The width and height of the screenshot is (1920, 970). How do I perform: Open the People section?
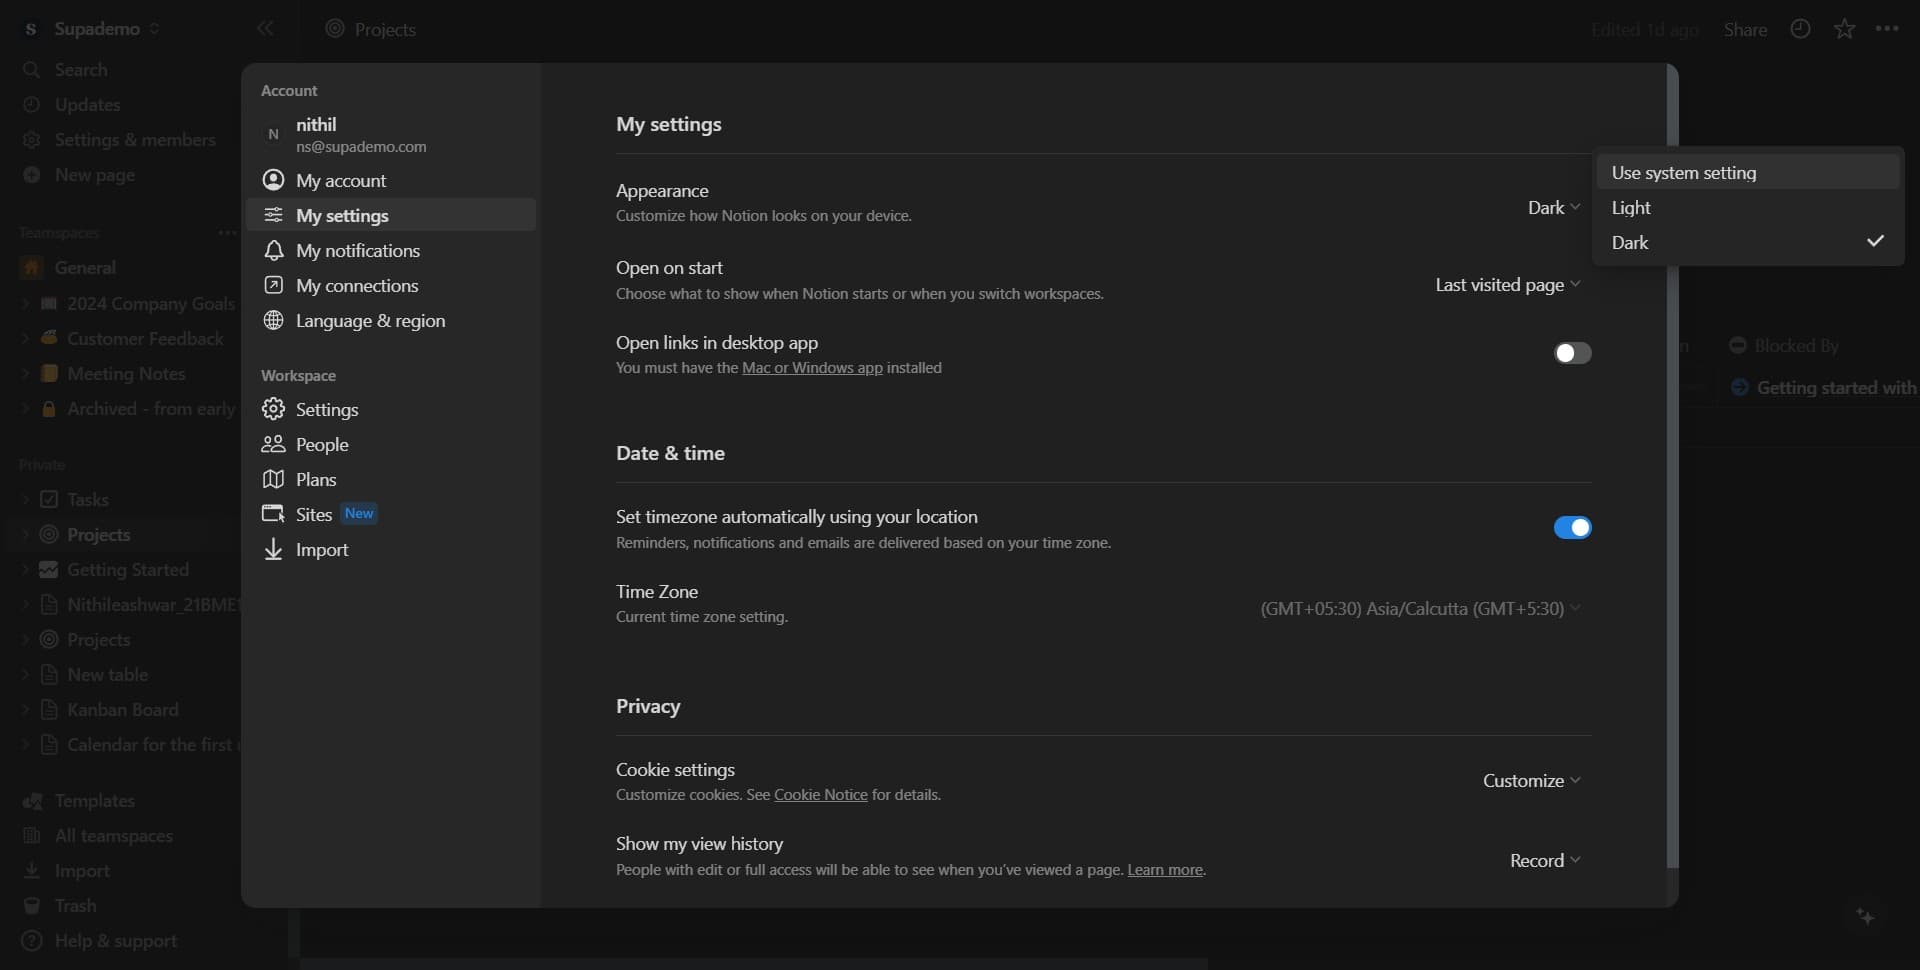click(320, 444)
